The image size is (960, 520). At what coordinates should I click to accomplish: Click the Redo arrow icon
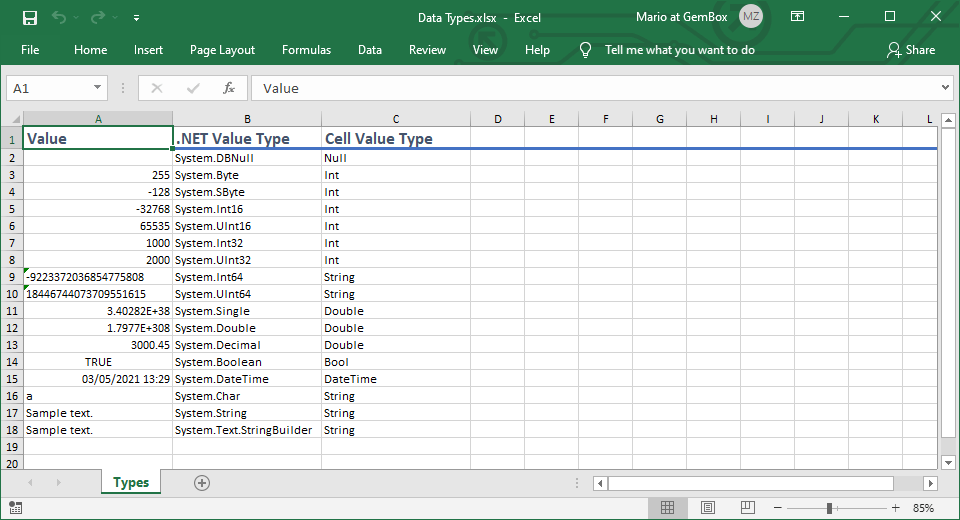coord(97,17)
